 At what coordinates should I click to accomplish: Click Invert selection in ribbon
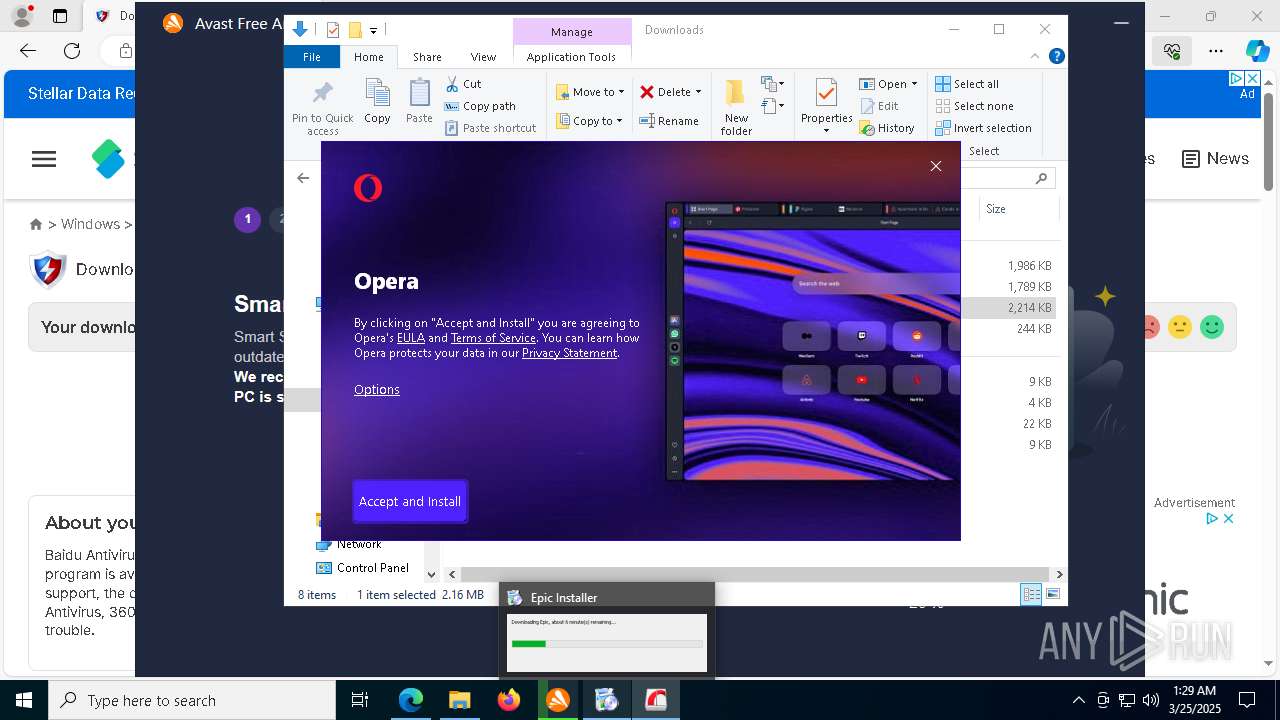pos(984,128)
